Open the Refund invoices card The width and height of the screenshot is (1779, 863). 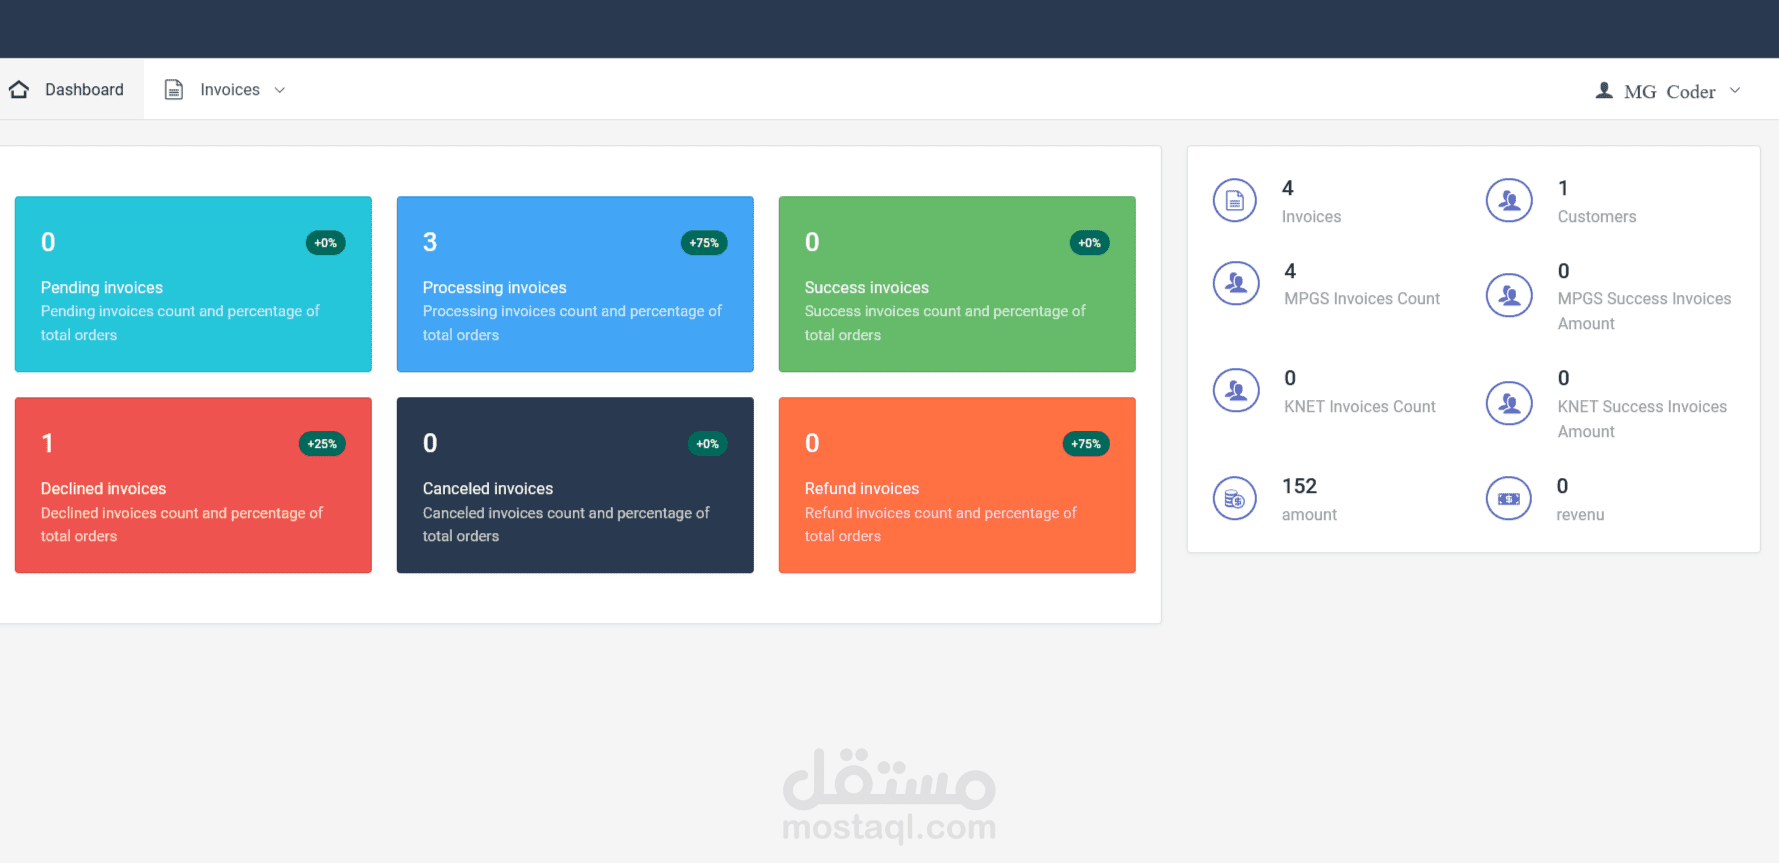click(x=957, y=485)
